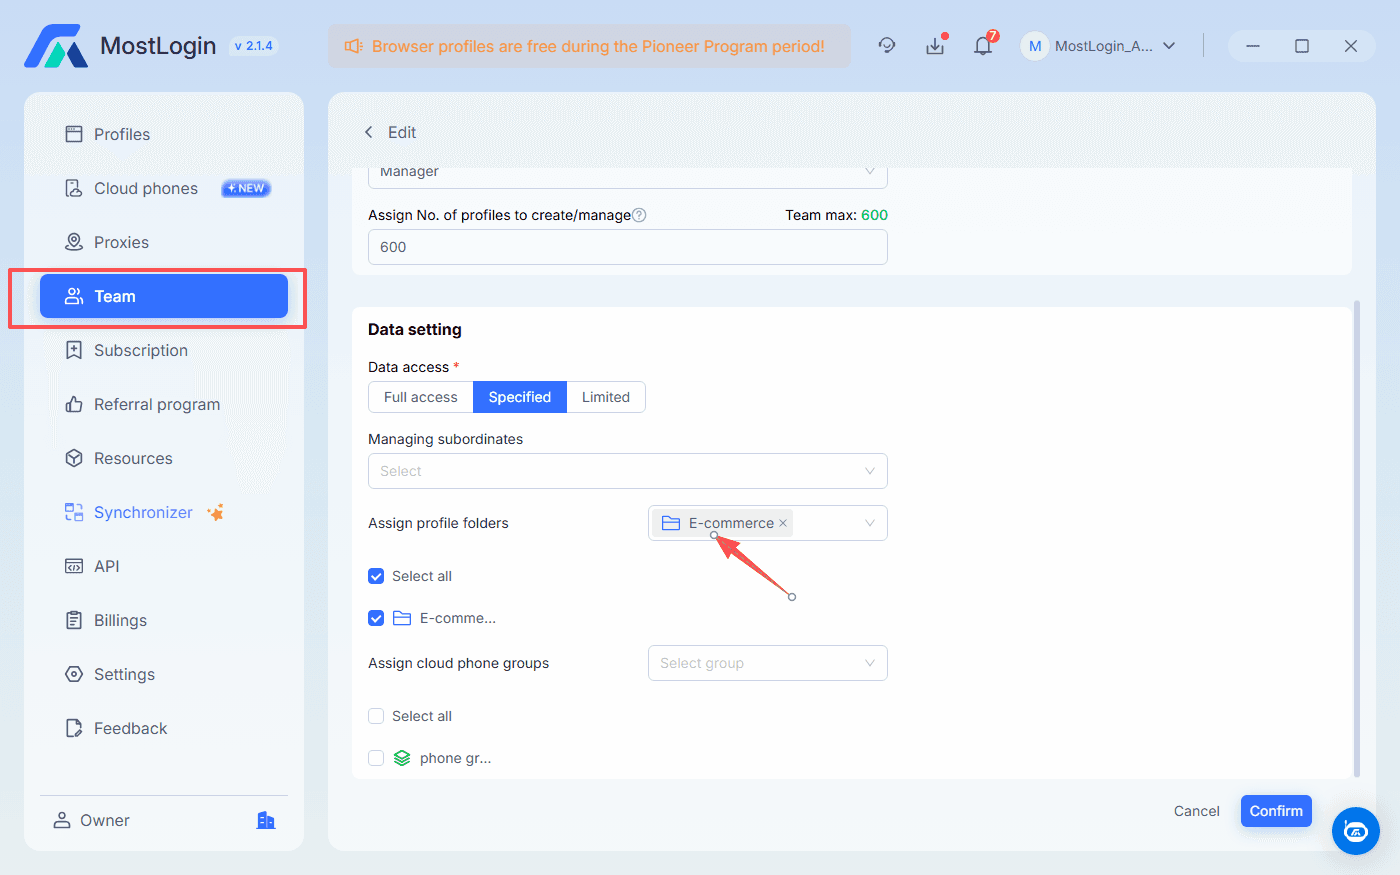Open the floating support widget bottom right

coord(1356,831)
